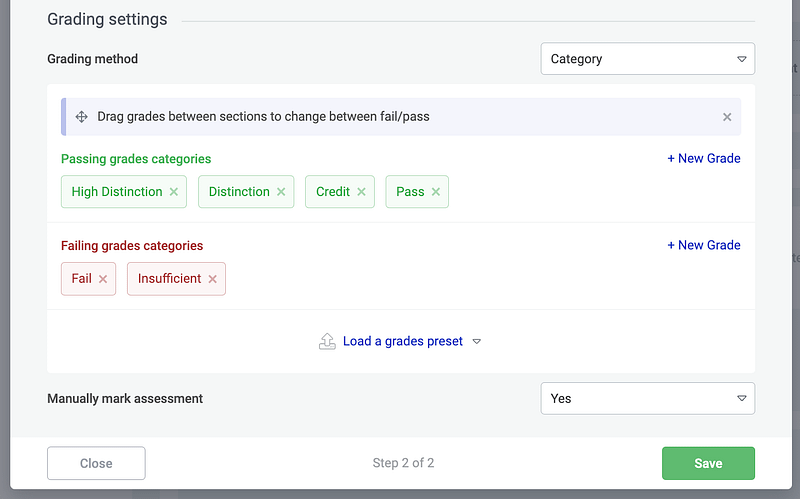Remove the High Distinction grade

point(174,192)
